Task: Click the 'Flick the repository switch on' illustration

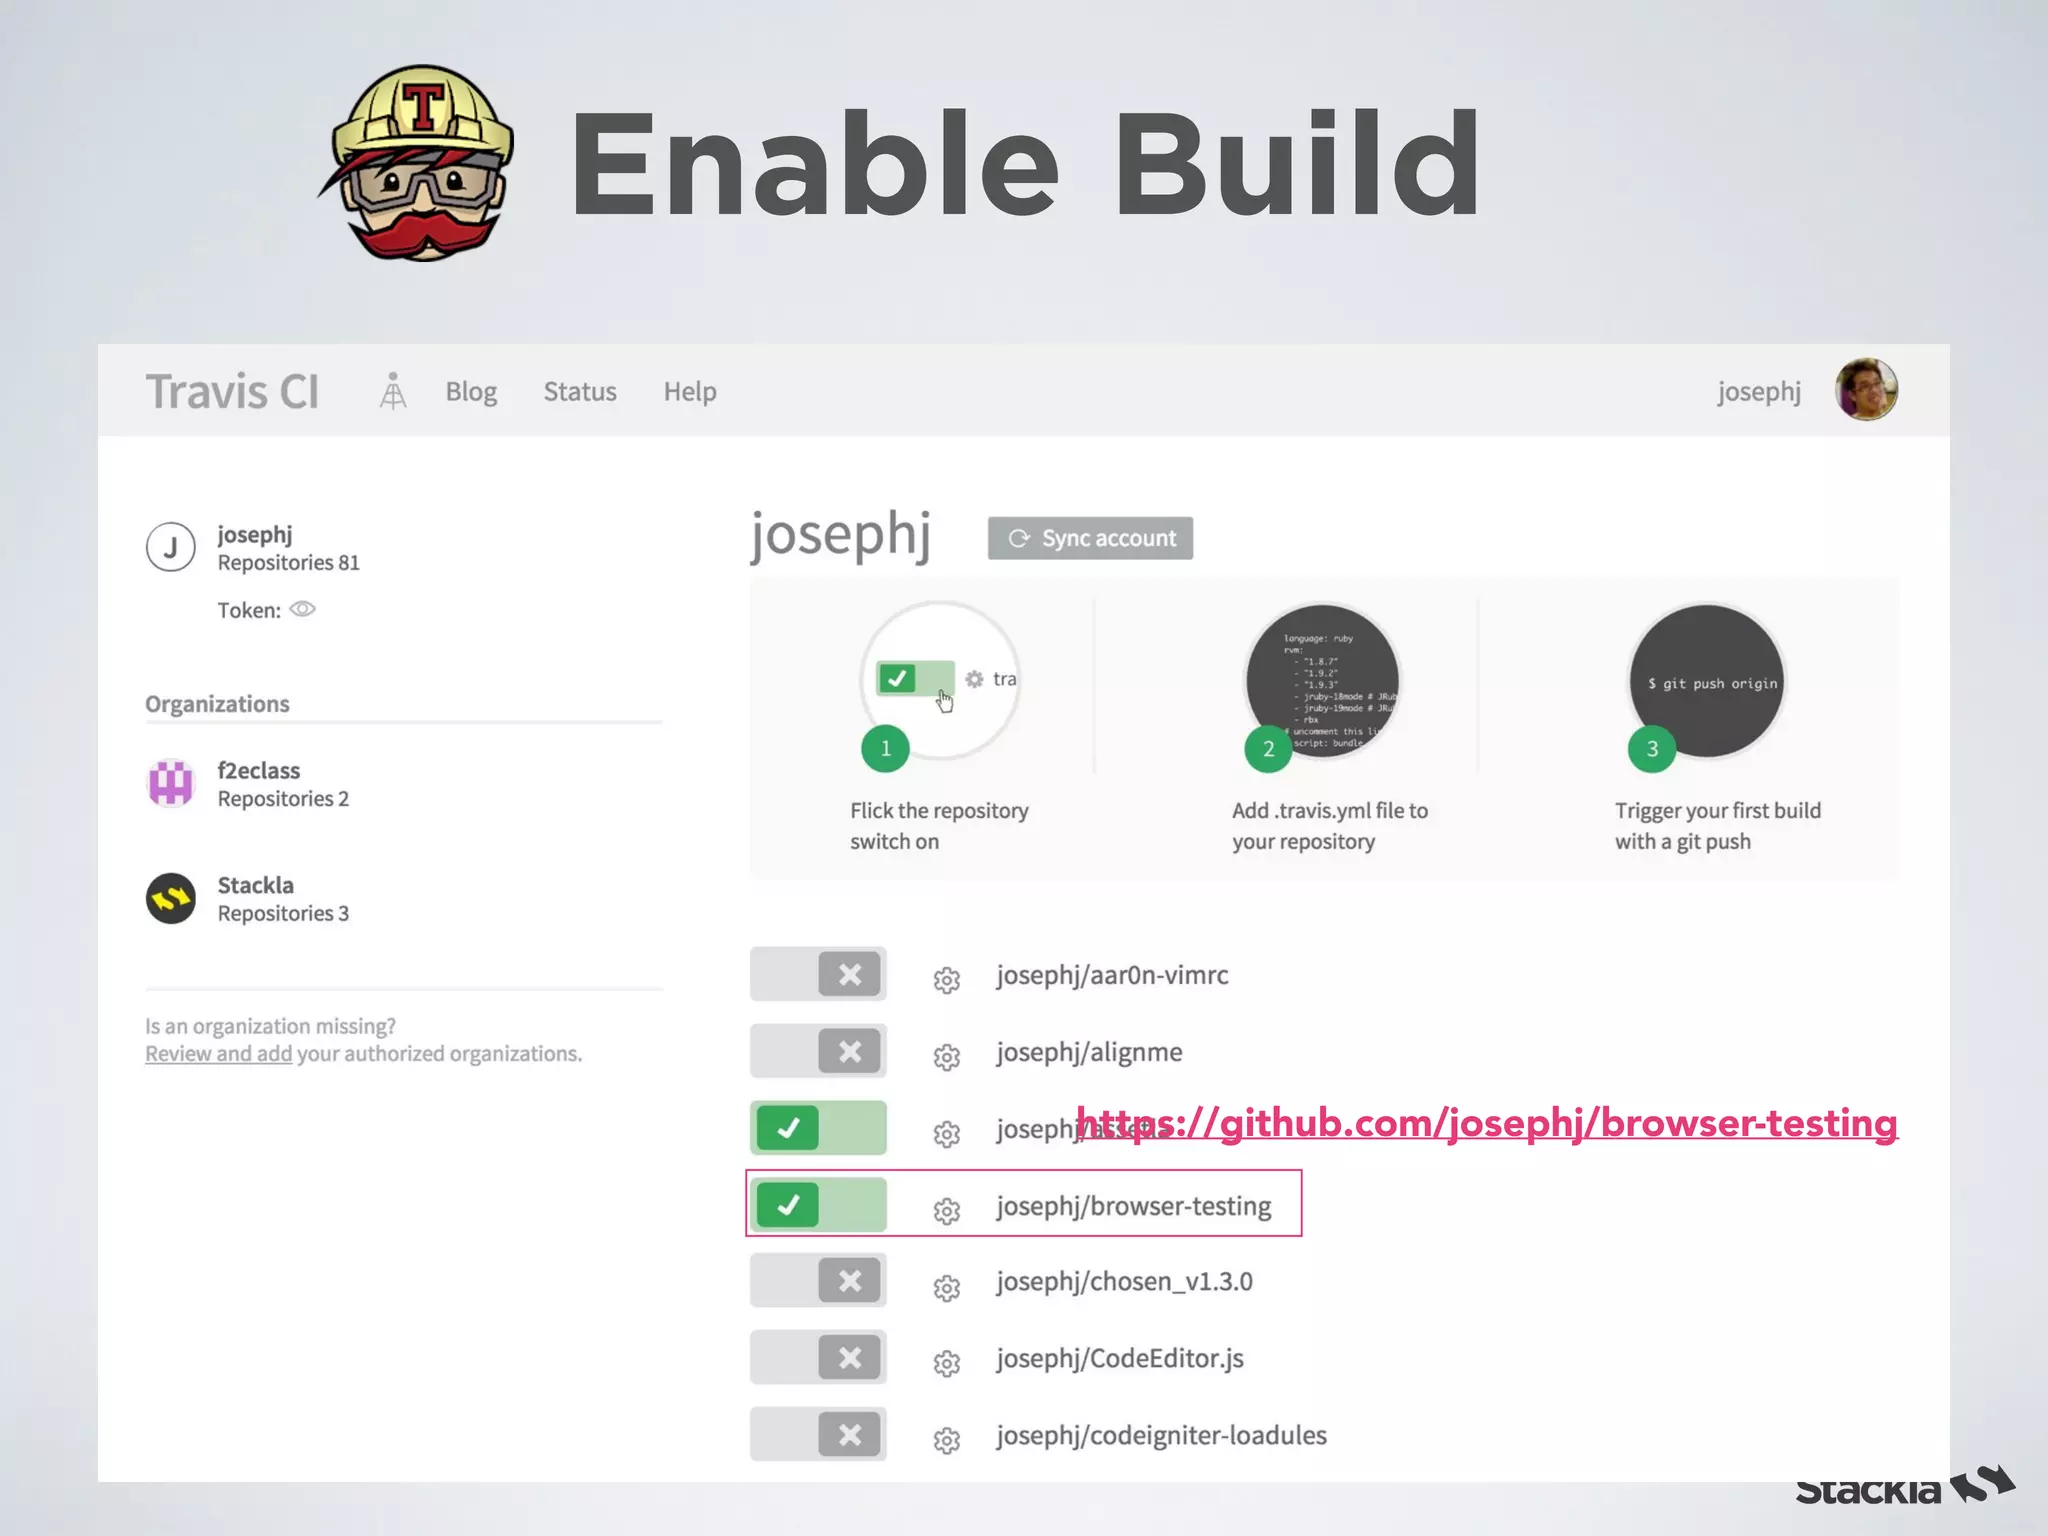Action: (x=940, y=682)
